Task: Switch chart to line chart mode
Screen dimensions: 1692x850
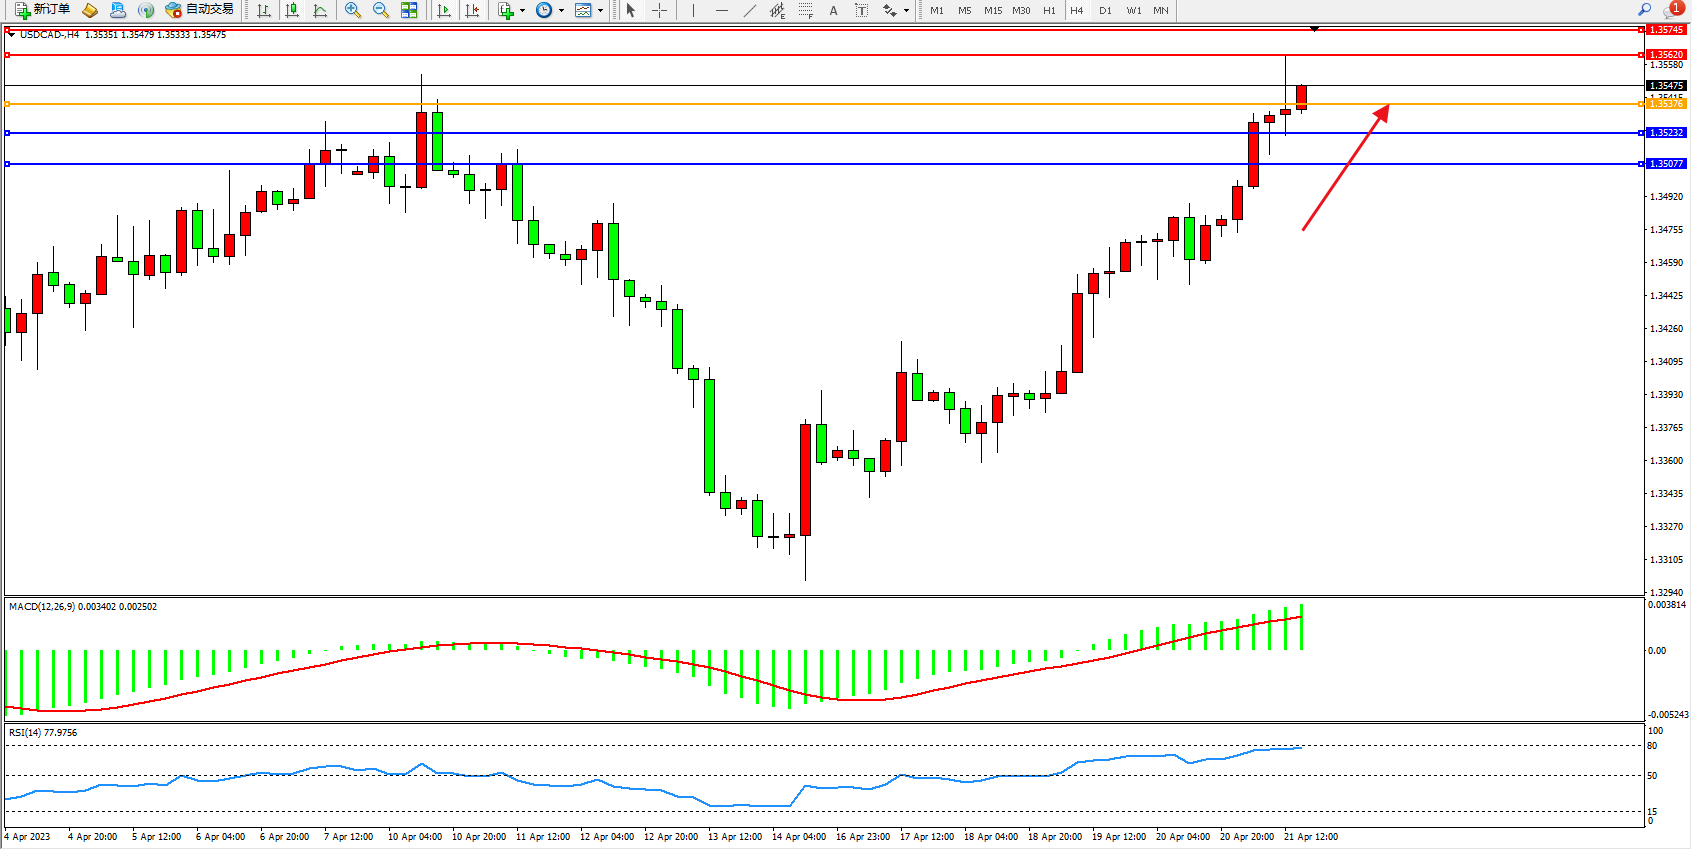Action: (x=320, y=10)
